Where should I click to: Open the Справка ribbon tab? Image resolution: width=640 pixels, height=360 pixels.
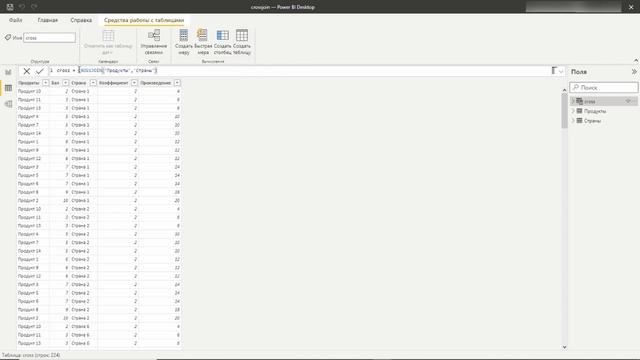pyautogui.click(x=81, y=20)
